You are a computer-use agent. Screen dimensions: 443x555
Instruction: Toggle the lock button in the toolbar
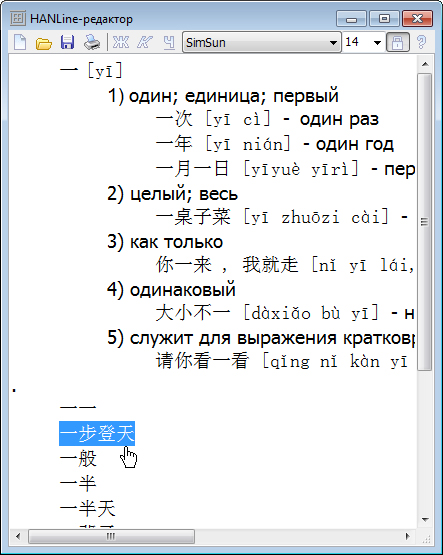(x=398, y=42)
